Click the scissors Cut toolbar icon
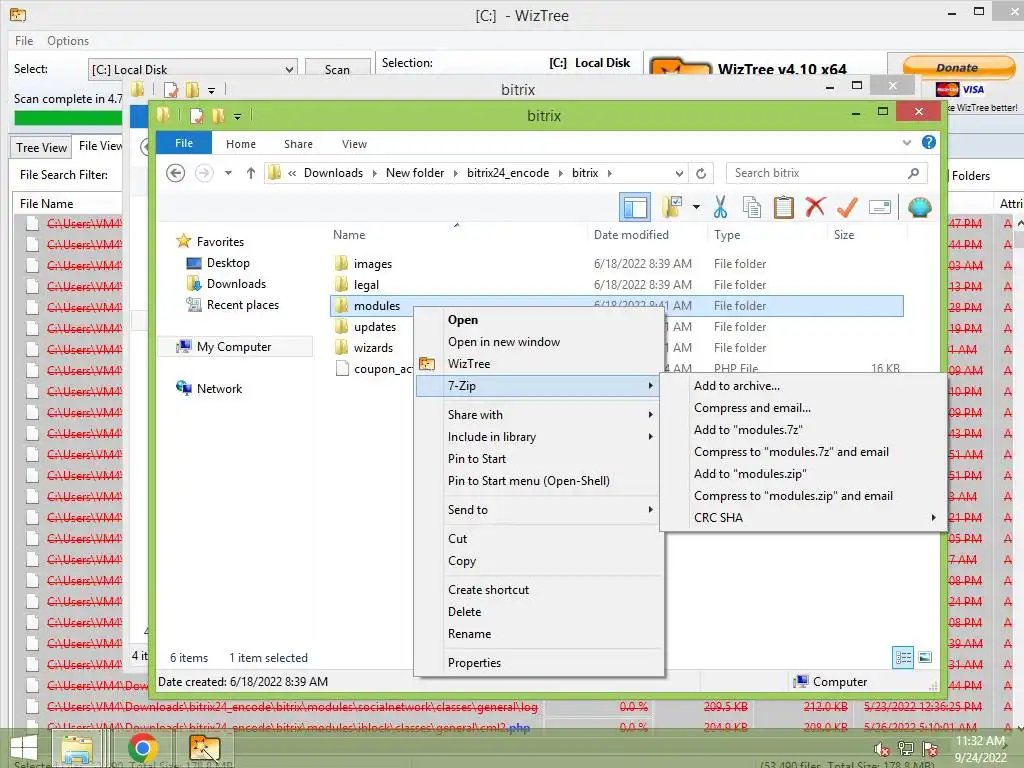The image size is (1024, 768). click(x=720, y=208)
